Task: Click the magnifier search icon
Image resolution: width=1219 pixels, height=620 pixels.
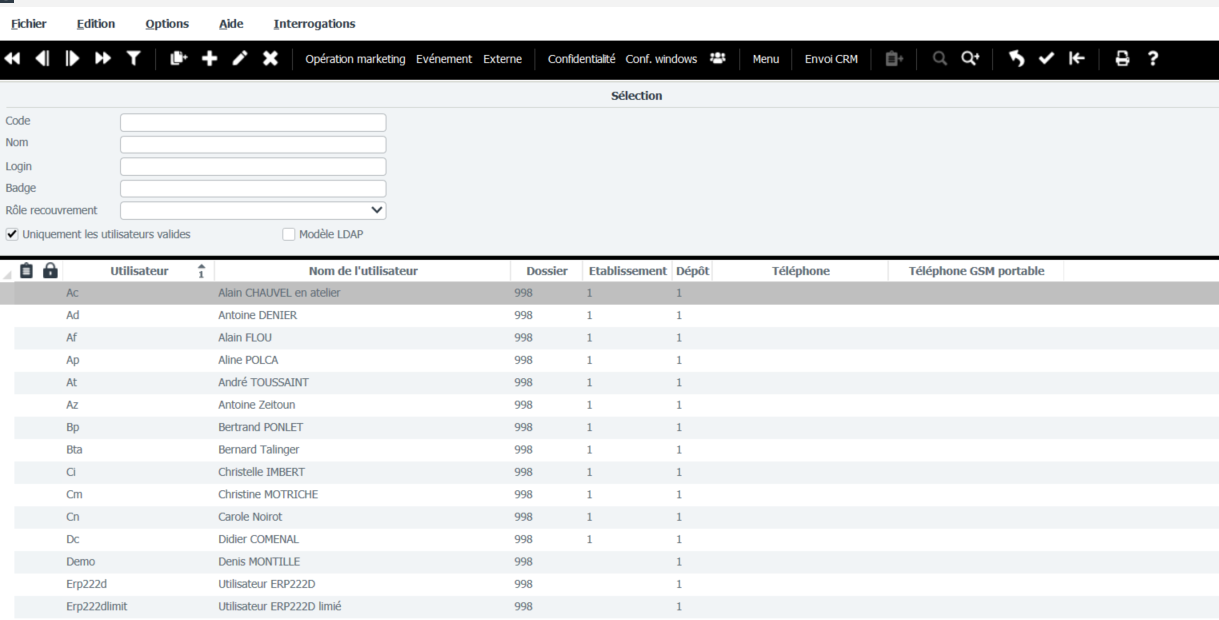Action: (940, 59)
